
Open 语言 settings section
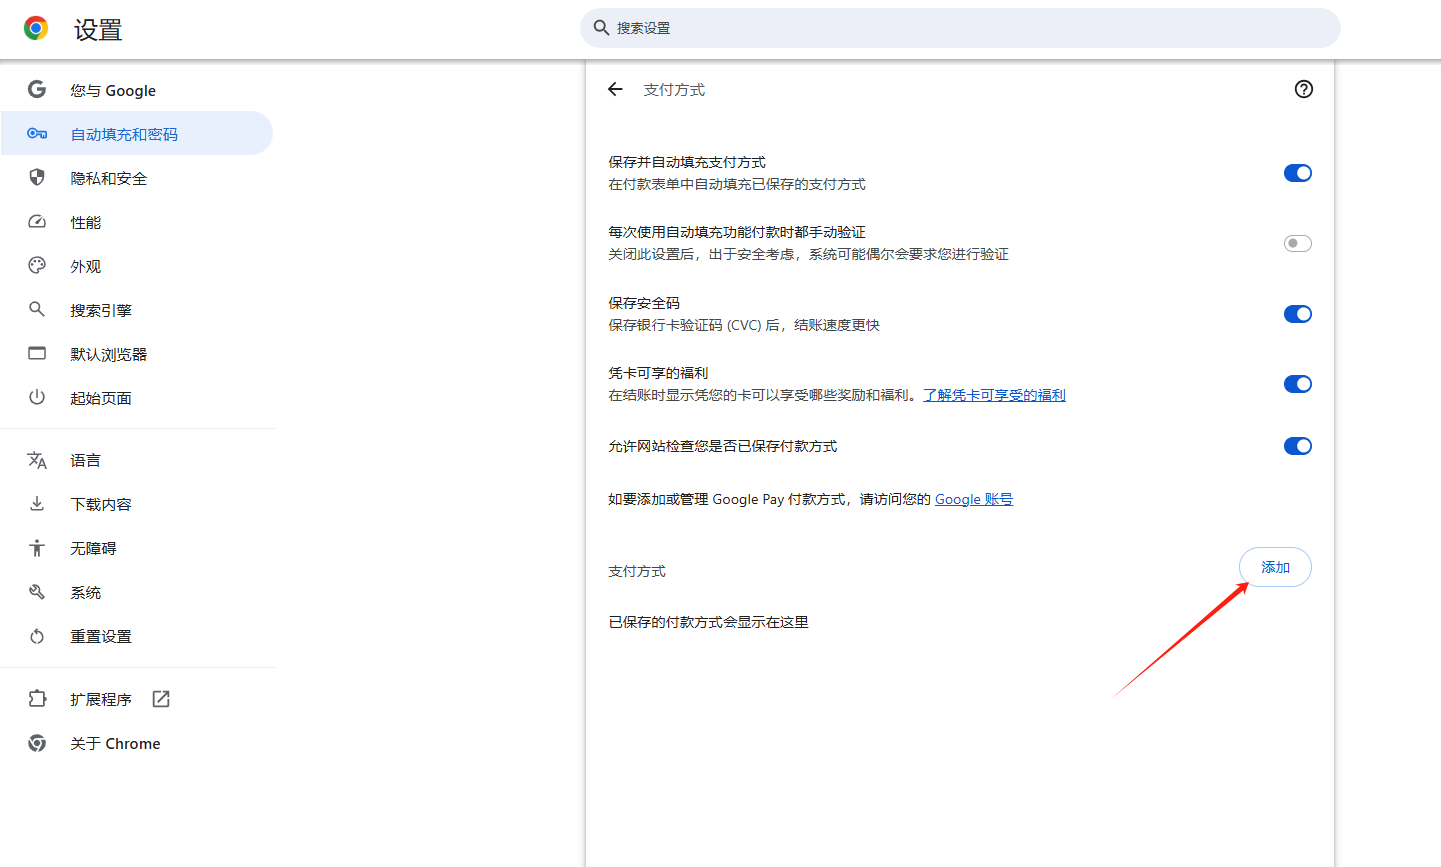click(137, 460)
